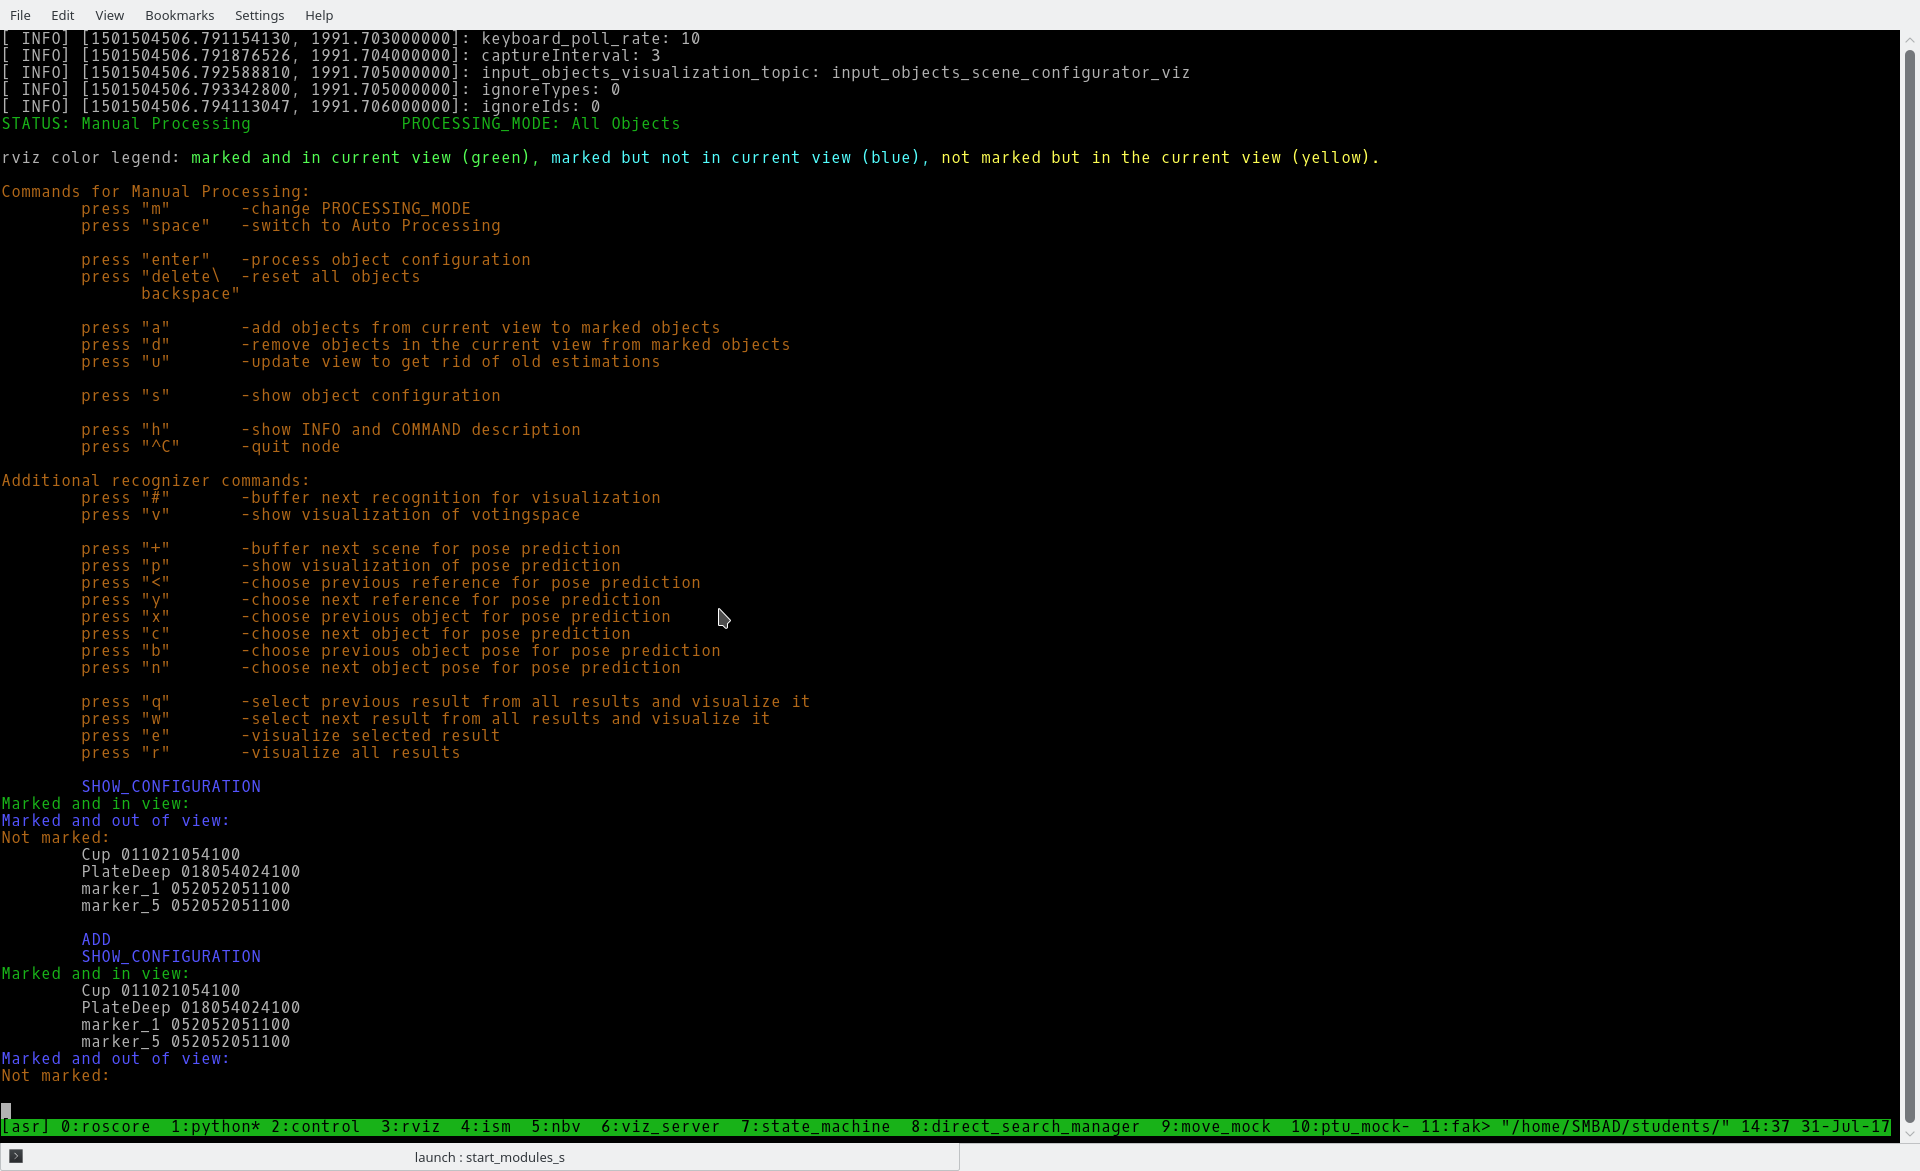Select tmux window 8:direct_search_manager
This screenshot has width=1920, height=1171.
1025,1127
